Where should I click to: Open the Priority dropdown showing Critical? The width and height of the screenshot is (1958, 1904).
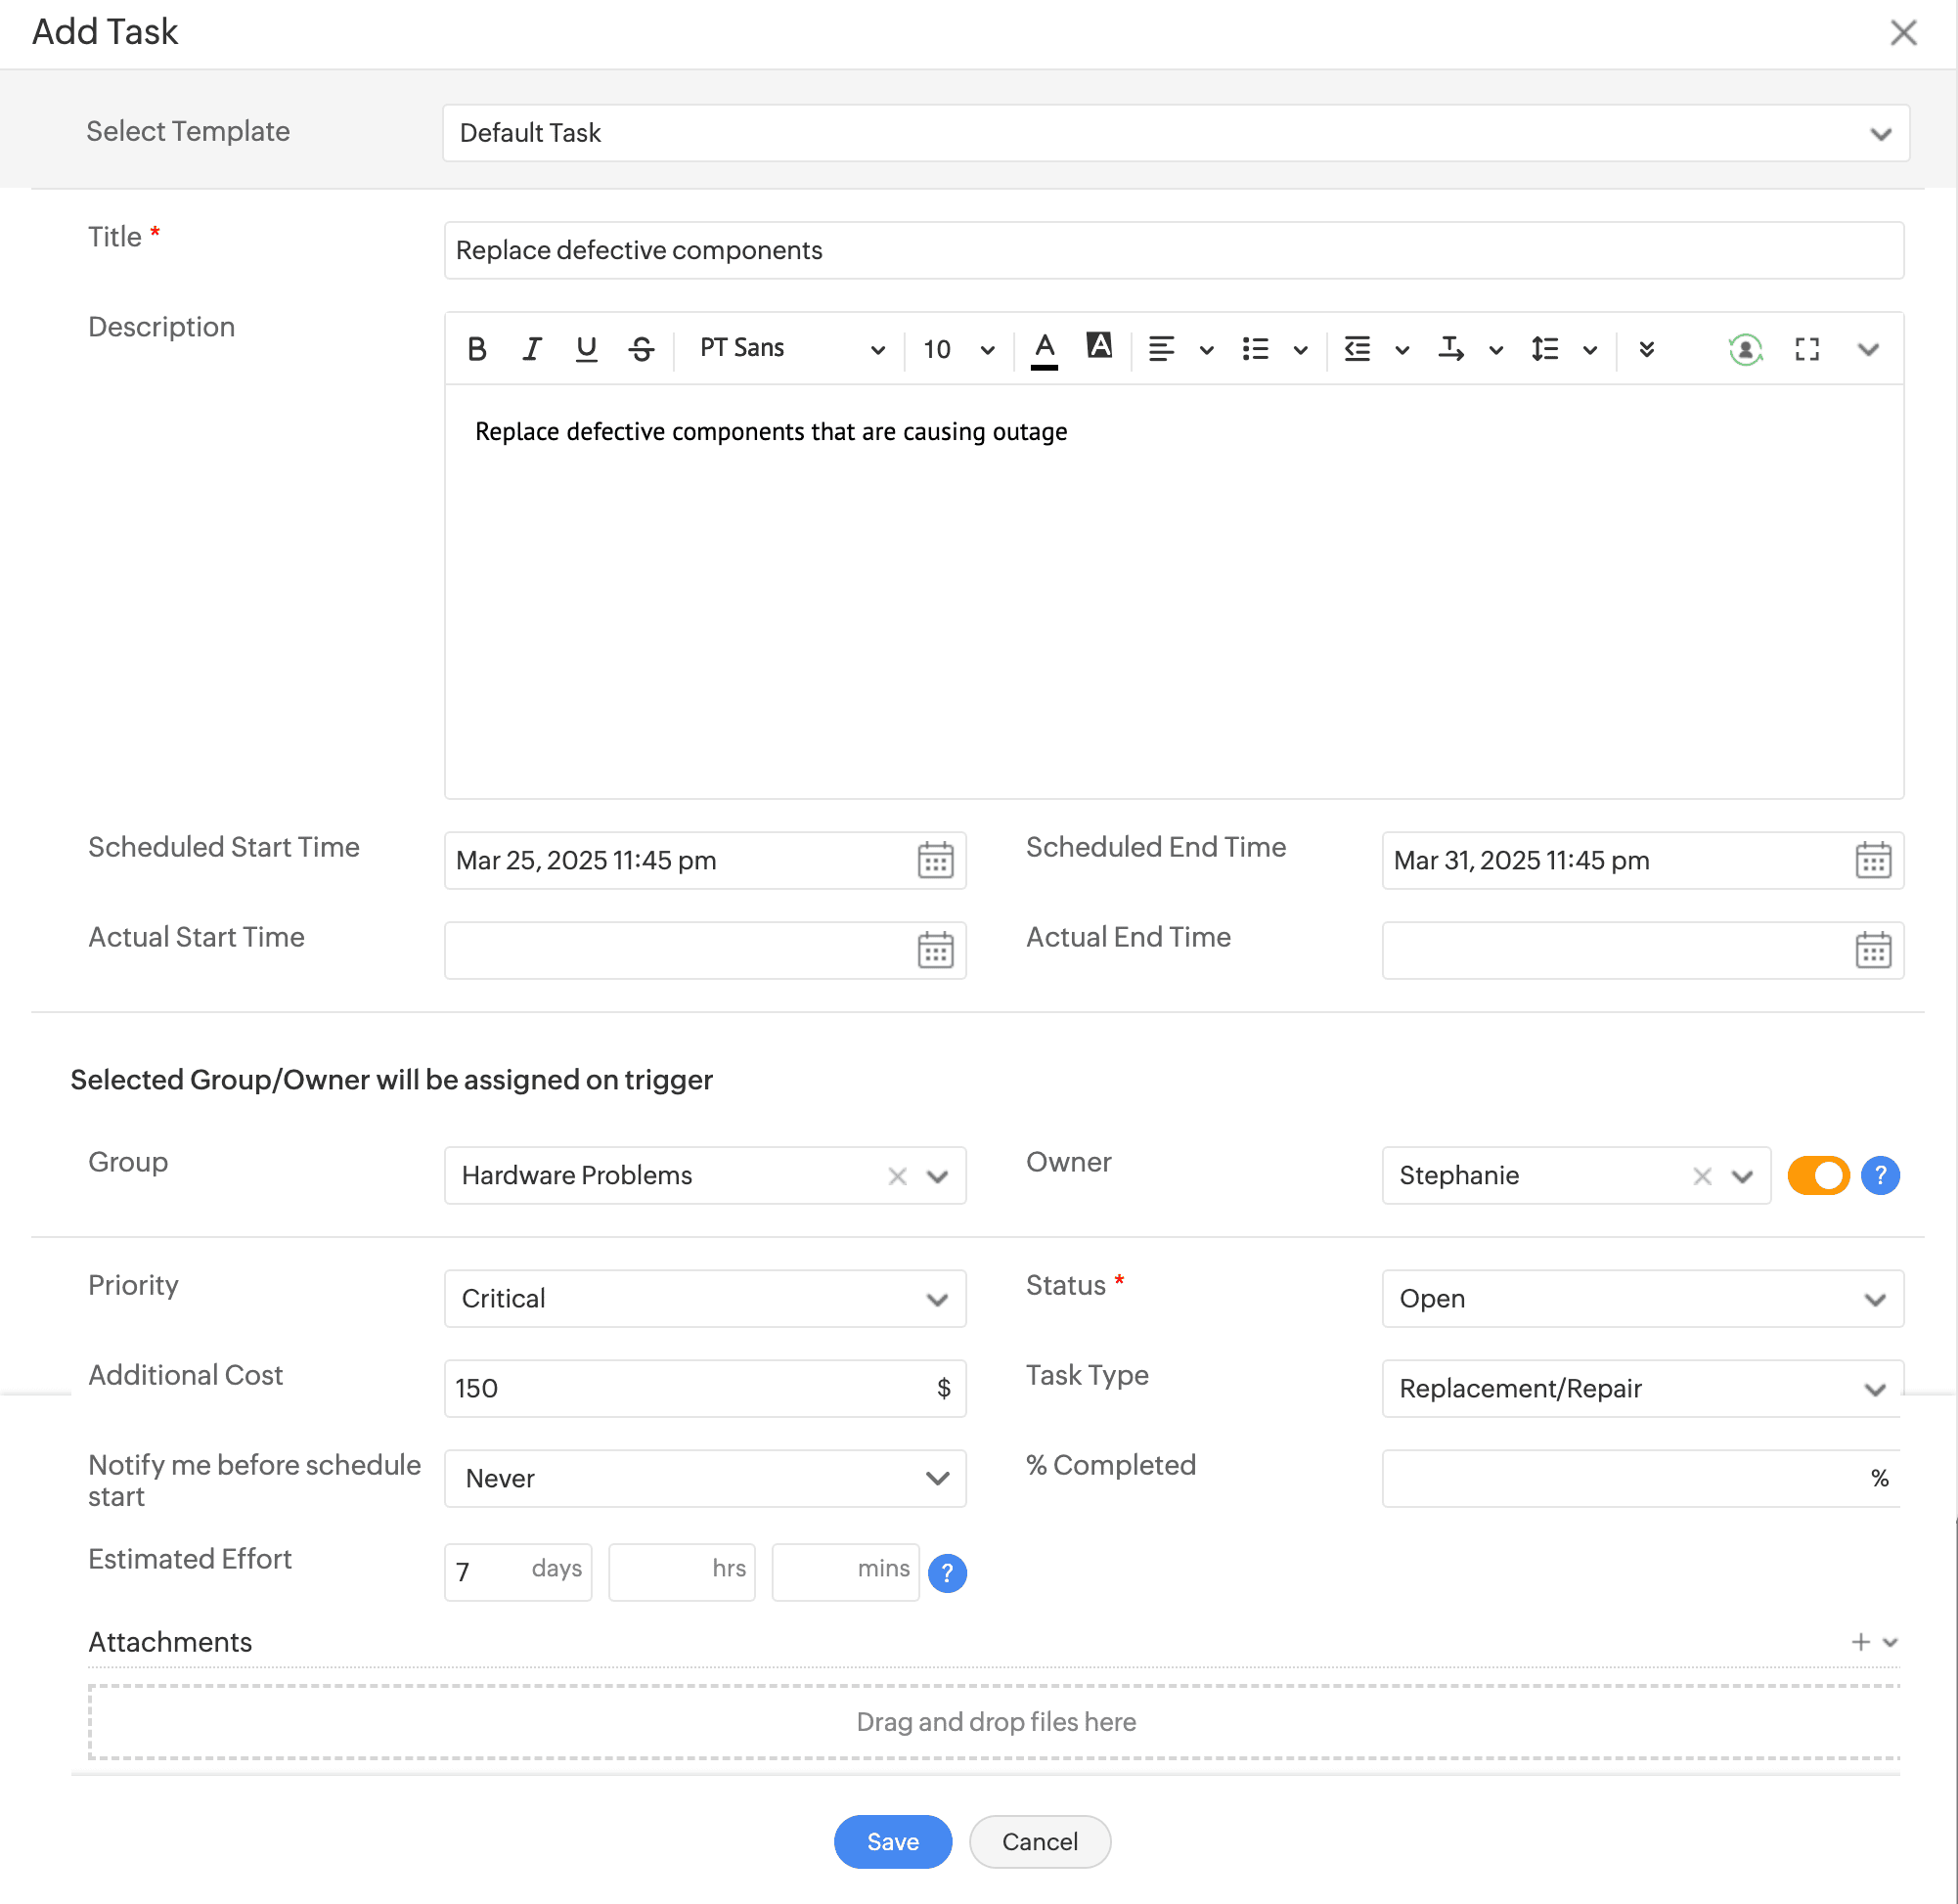point(704,1298)
